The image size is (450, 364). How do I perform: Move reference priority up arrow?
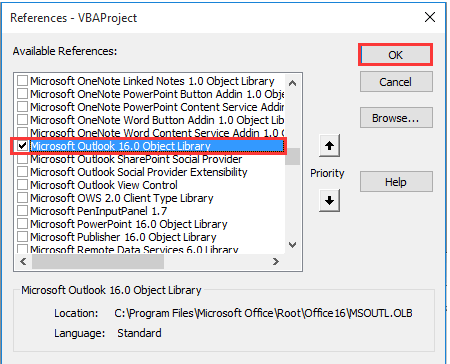click(329, 146)
